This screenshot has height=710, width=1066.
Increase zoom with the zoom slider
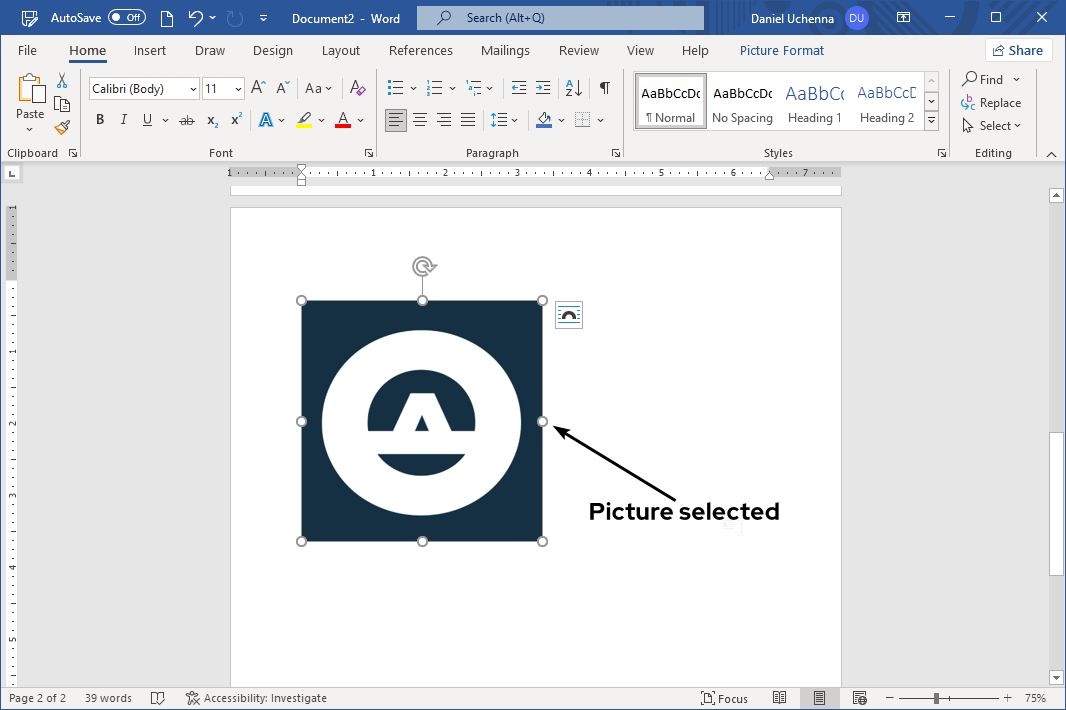tap(1008, 697)
